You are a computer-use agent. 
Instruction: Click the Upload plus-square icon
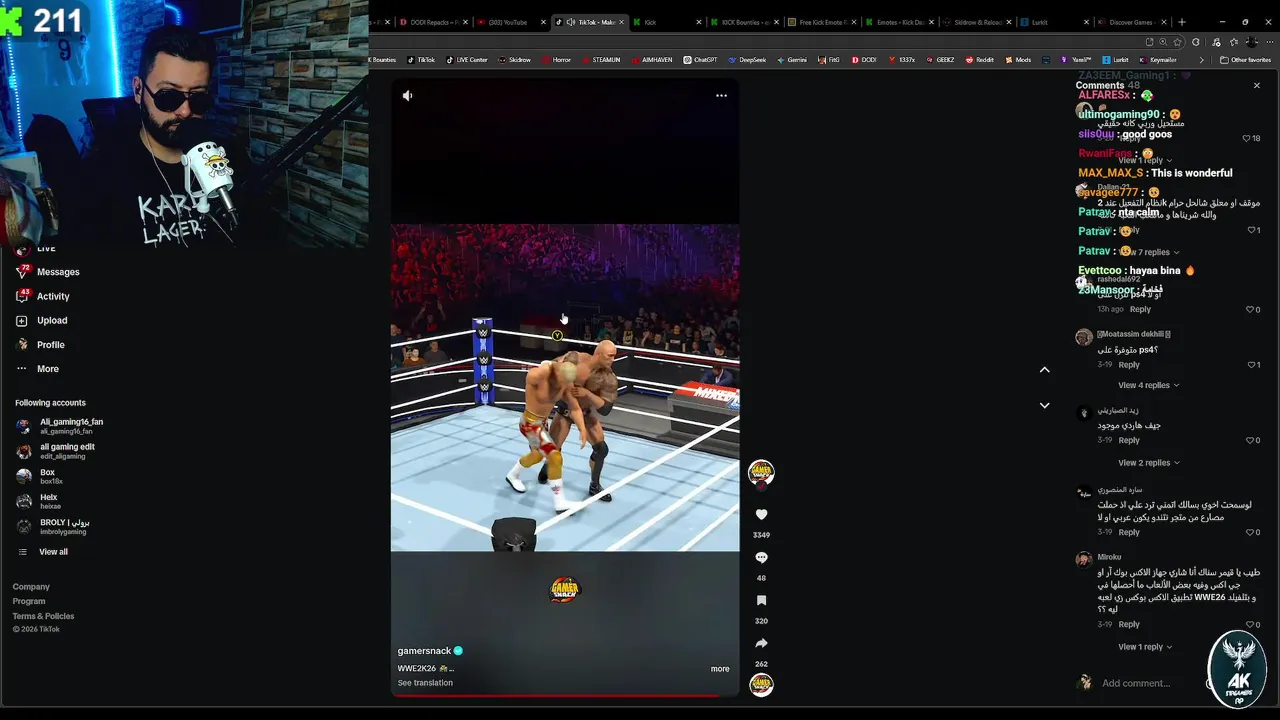coord(22,321)
